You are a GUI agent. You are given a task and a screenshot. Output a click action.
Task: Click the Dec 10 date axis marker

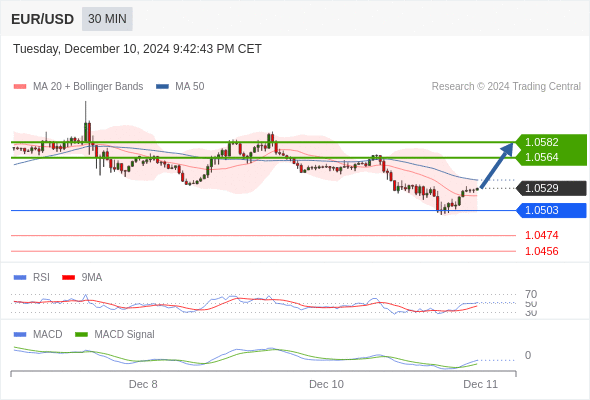[326, 384]
